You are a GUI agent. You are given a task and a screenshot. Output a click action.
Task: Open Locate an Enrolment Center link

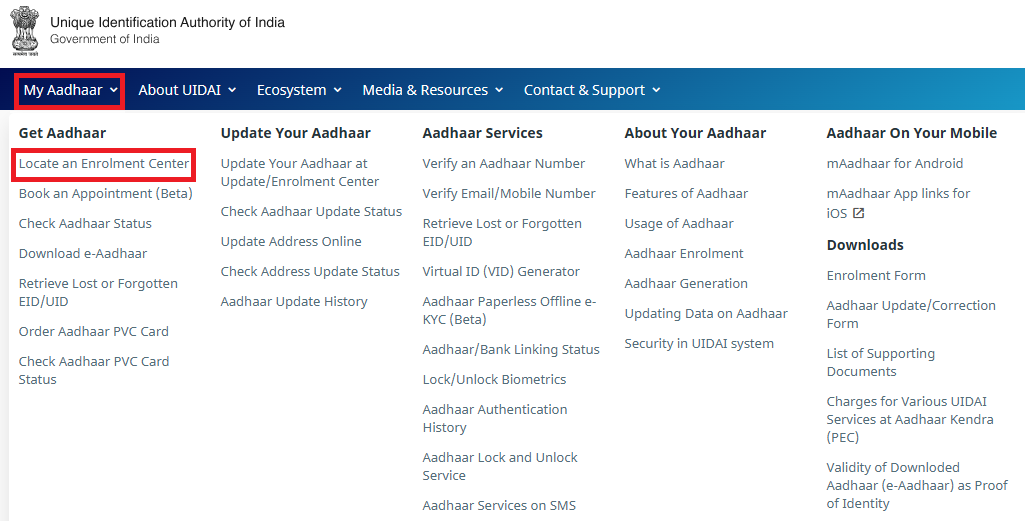pos(104,163)
